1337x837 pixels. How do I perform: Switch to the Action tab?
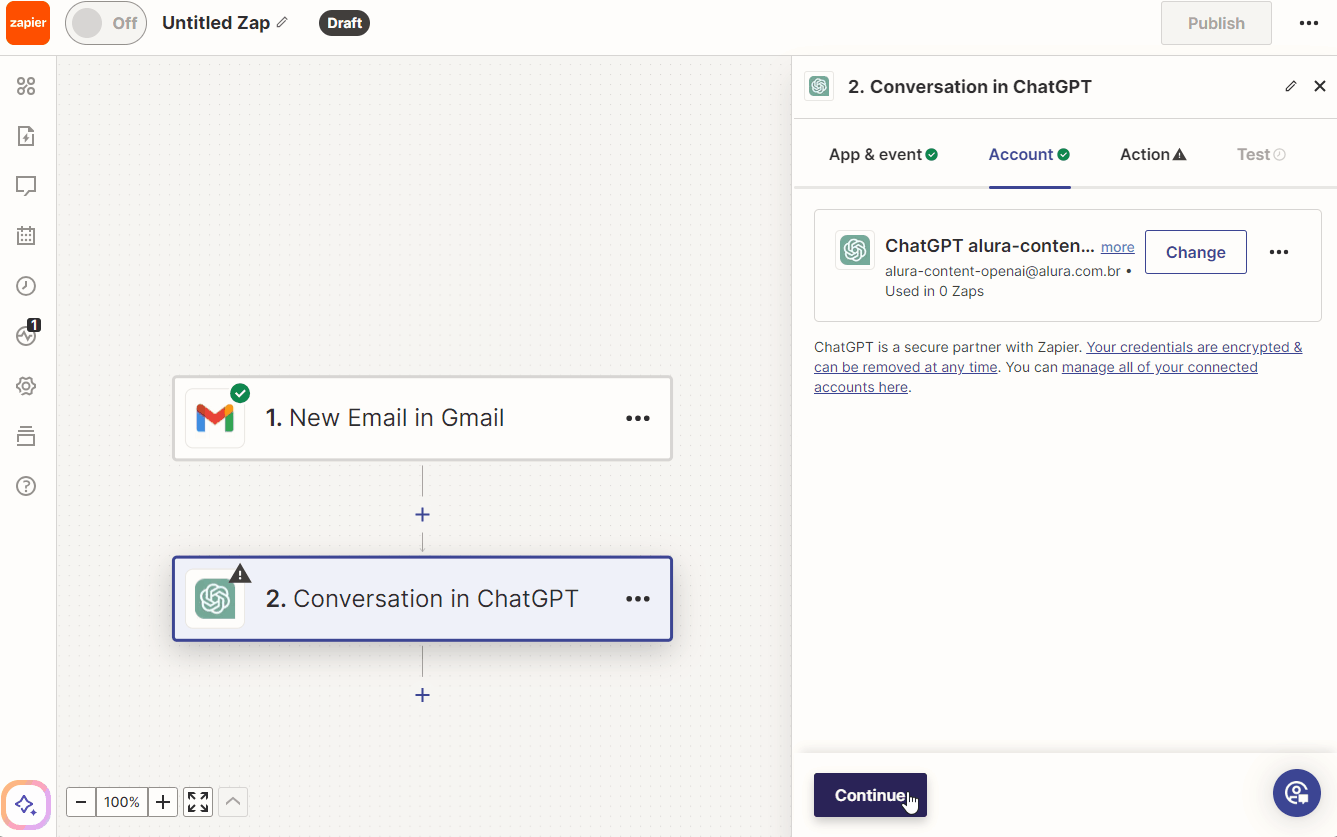(x=1153, y=154)
